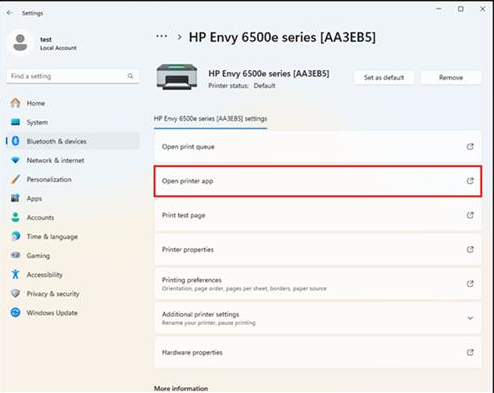Click the search magnifier icon
Viewport: 494px width, 393px height.
point(130,76)
